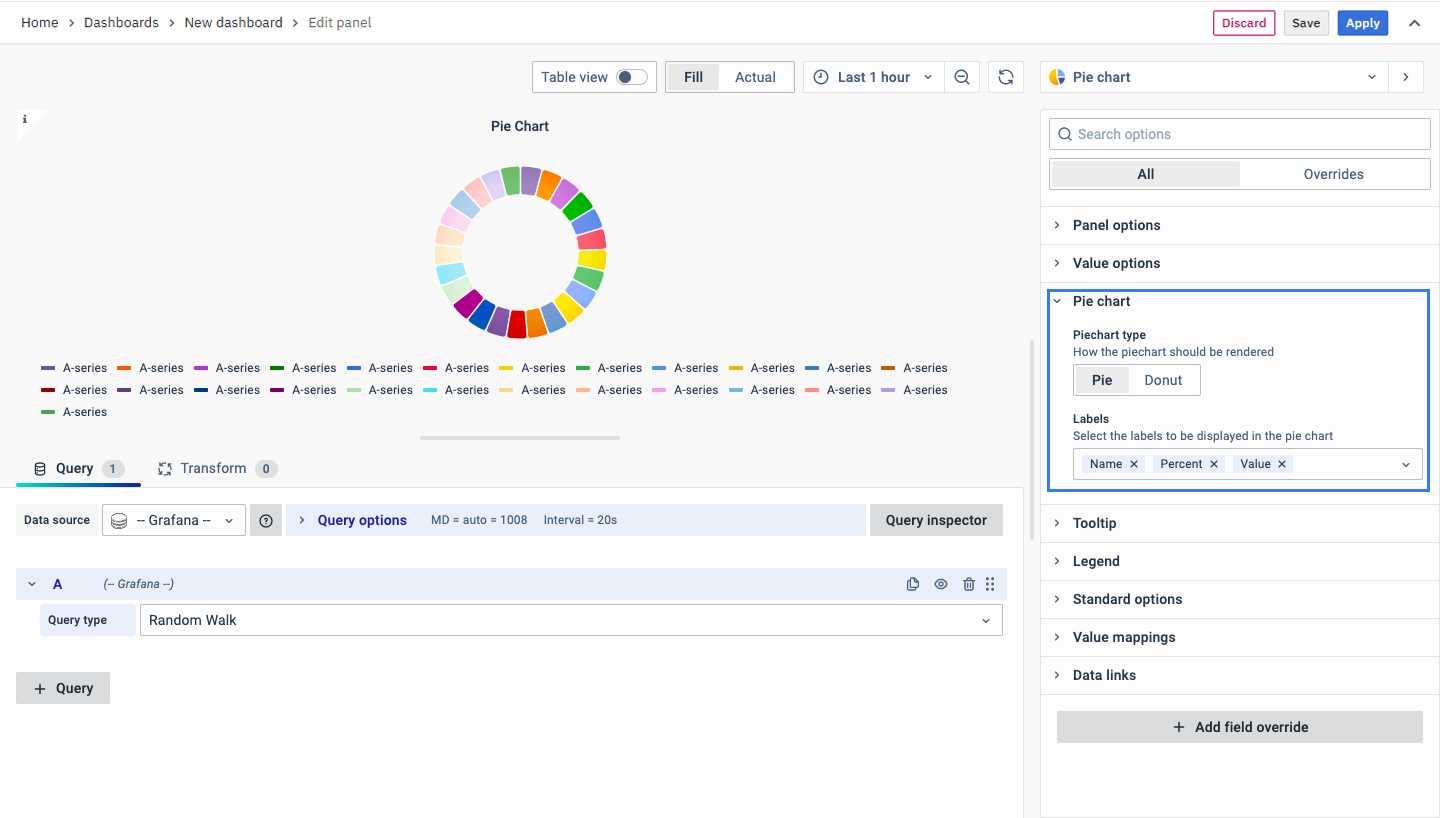
Task: Click the purple A-series legend color swatch
Action: (48, 368)
